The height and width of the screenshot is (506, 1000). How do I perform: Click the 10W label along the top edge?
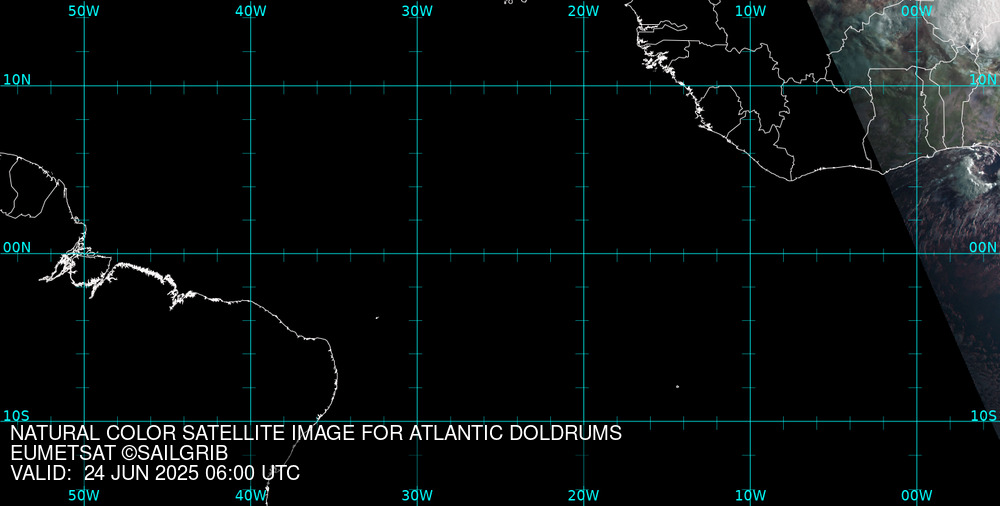[750, 11]
